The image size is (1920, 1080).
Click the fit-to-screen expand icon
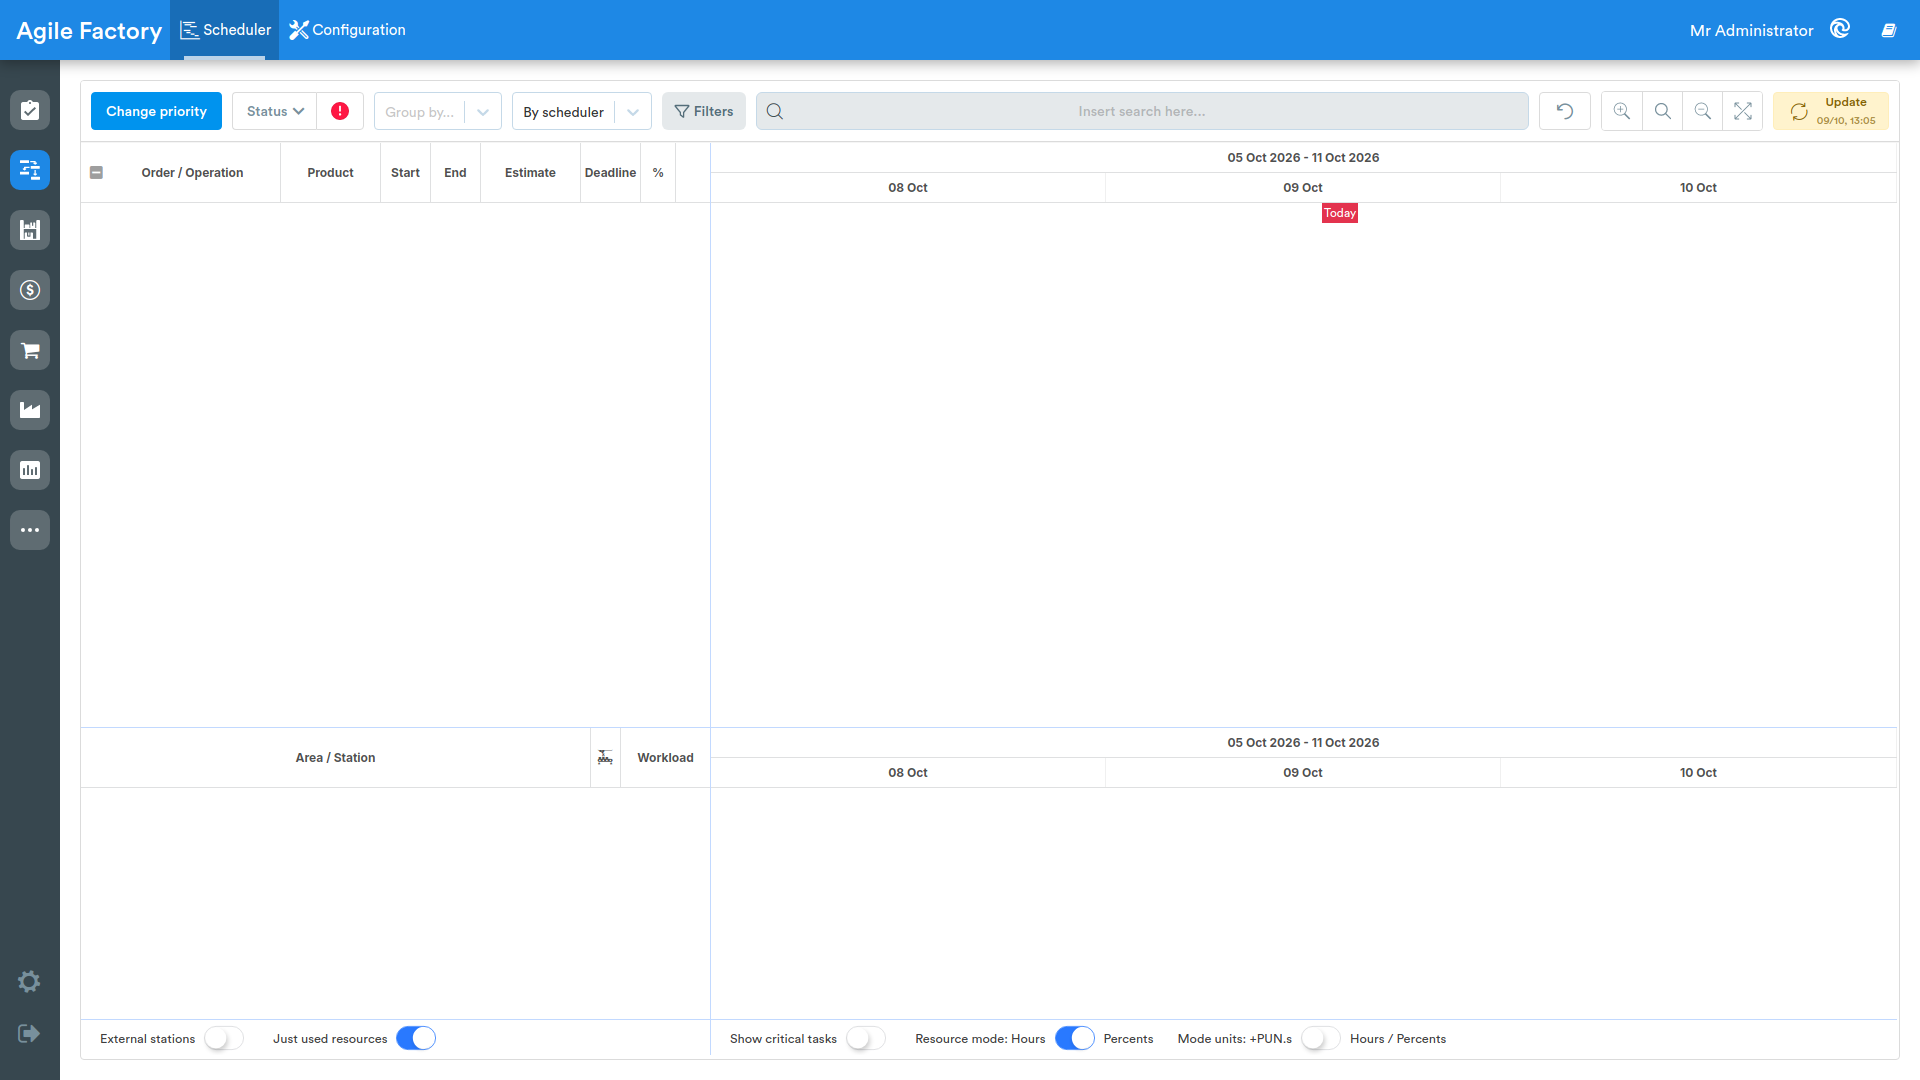point(1743,111)
